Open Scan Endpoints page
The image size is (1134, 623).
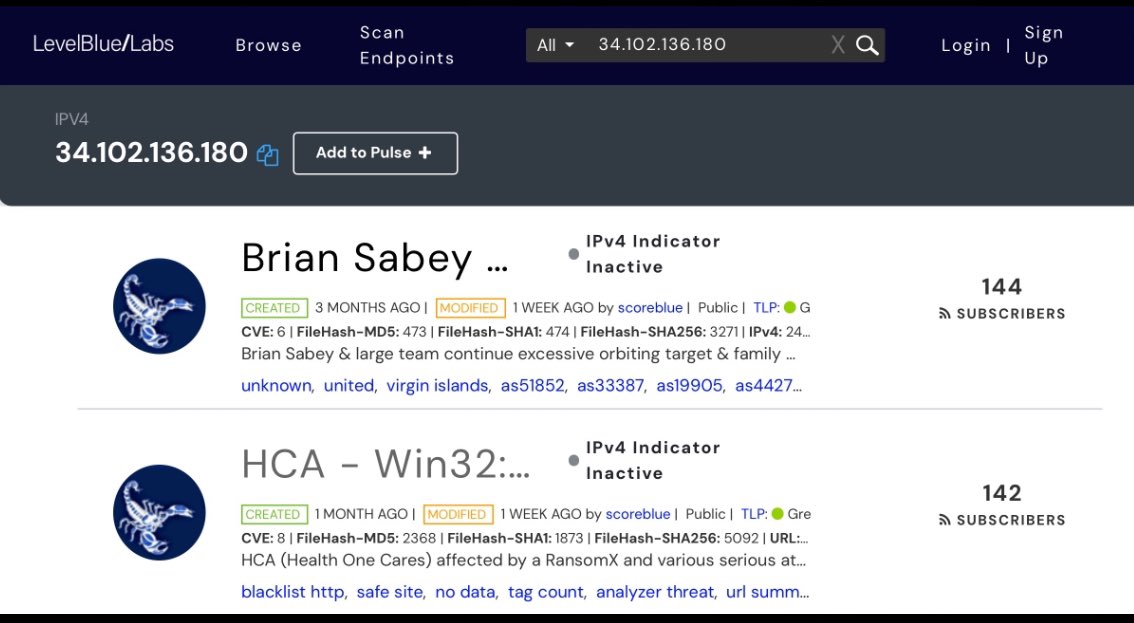406,45
